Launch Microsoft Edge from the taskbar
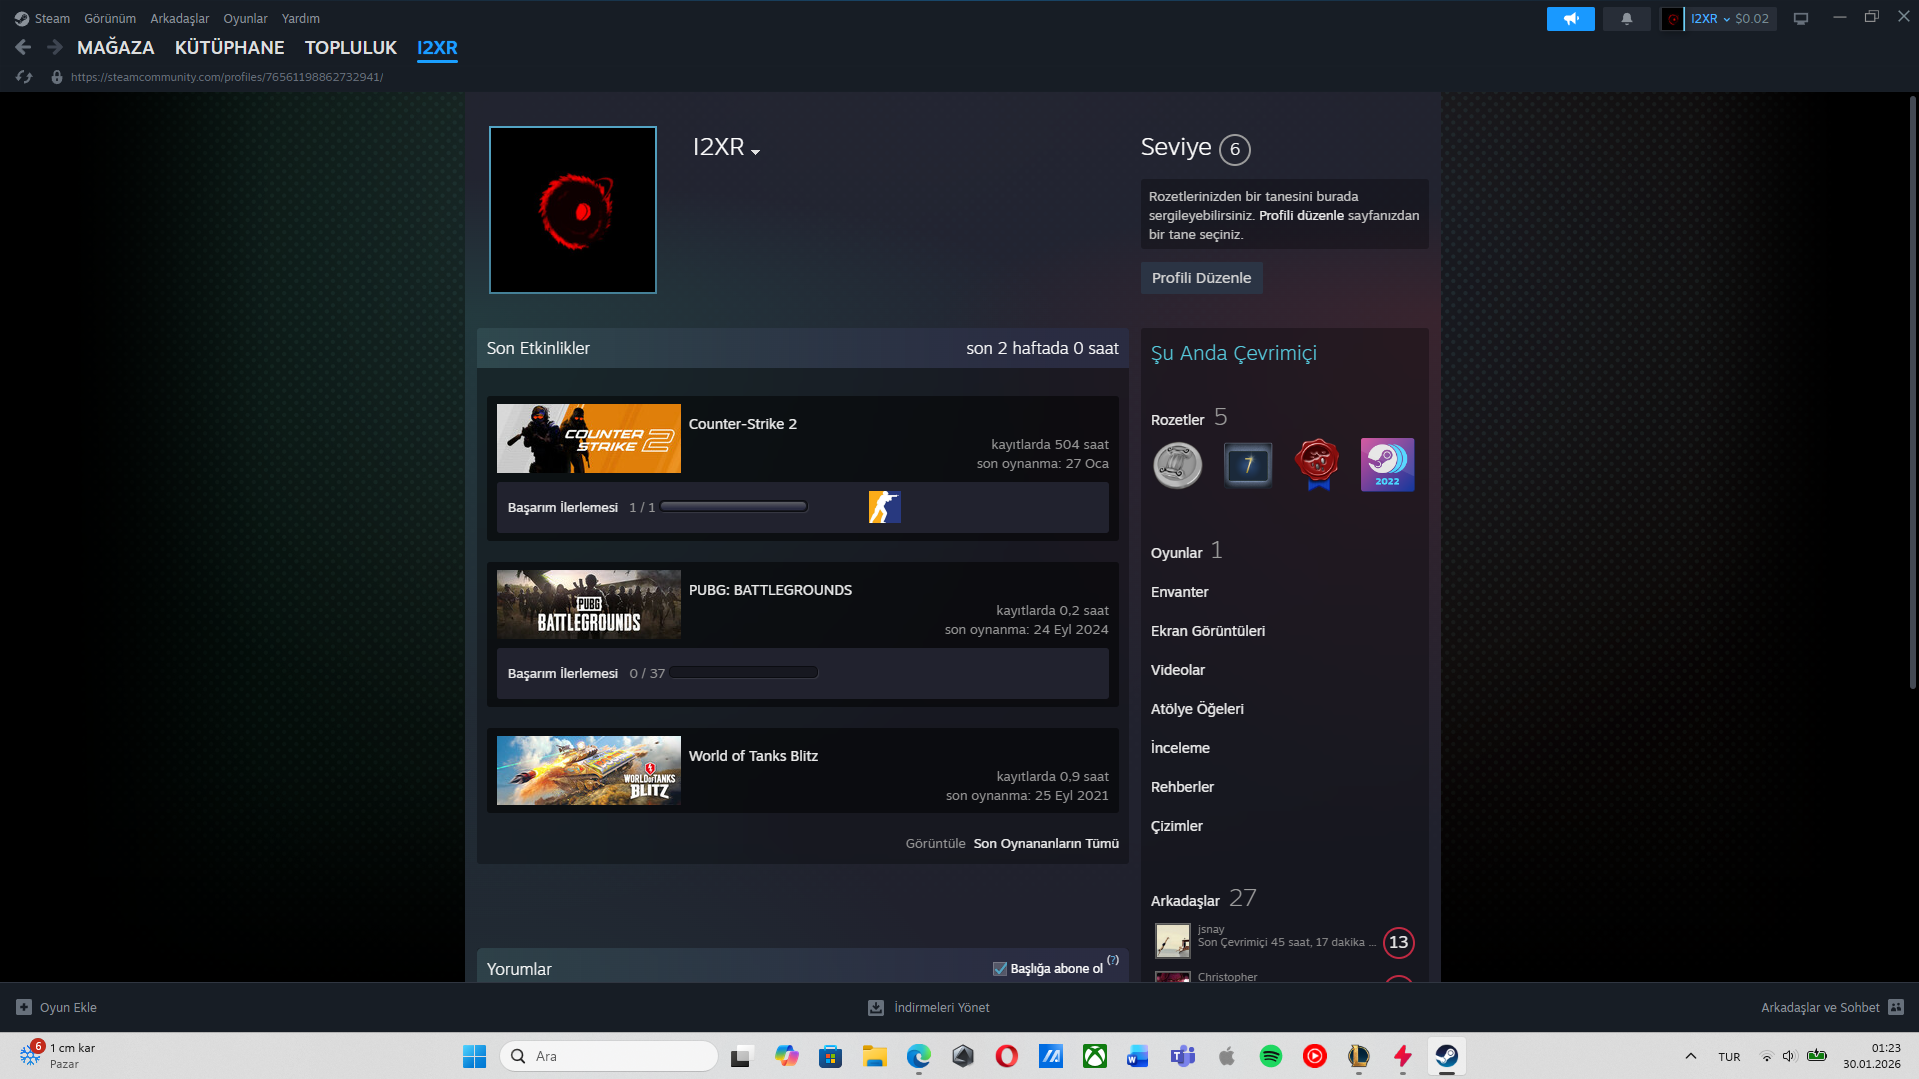The height and width of the screenshot is (1079, 1919). [919, 1056]
